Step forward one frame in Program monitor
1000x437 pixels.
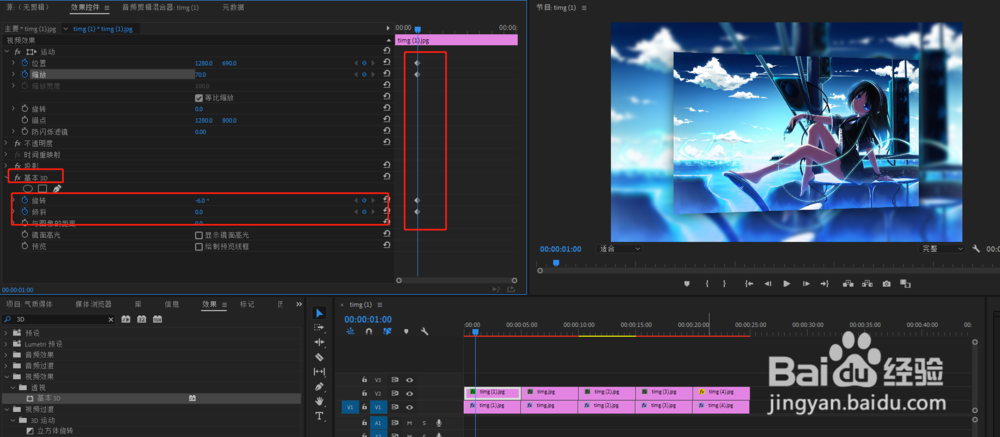pos(806,283)
